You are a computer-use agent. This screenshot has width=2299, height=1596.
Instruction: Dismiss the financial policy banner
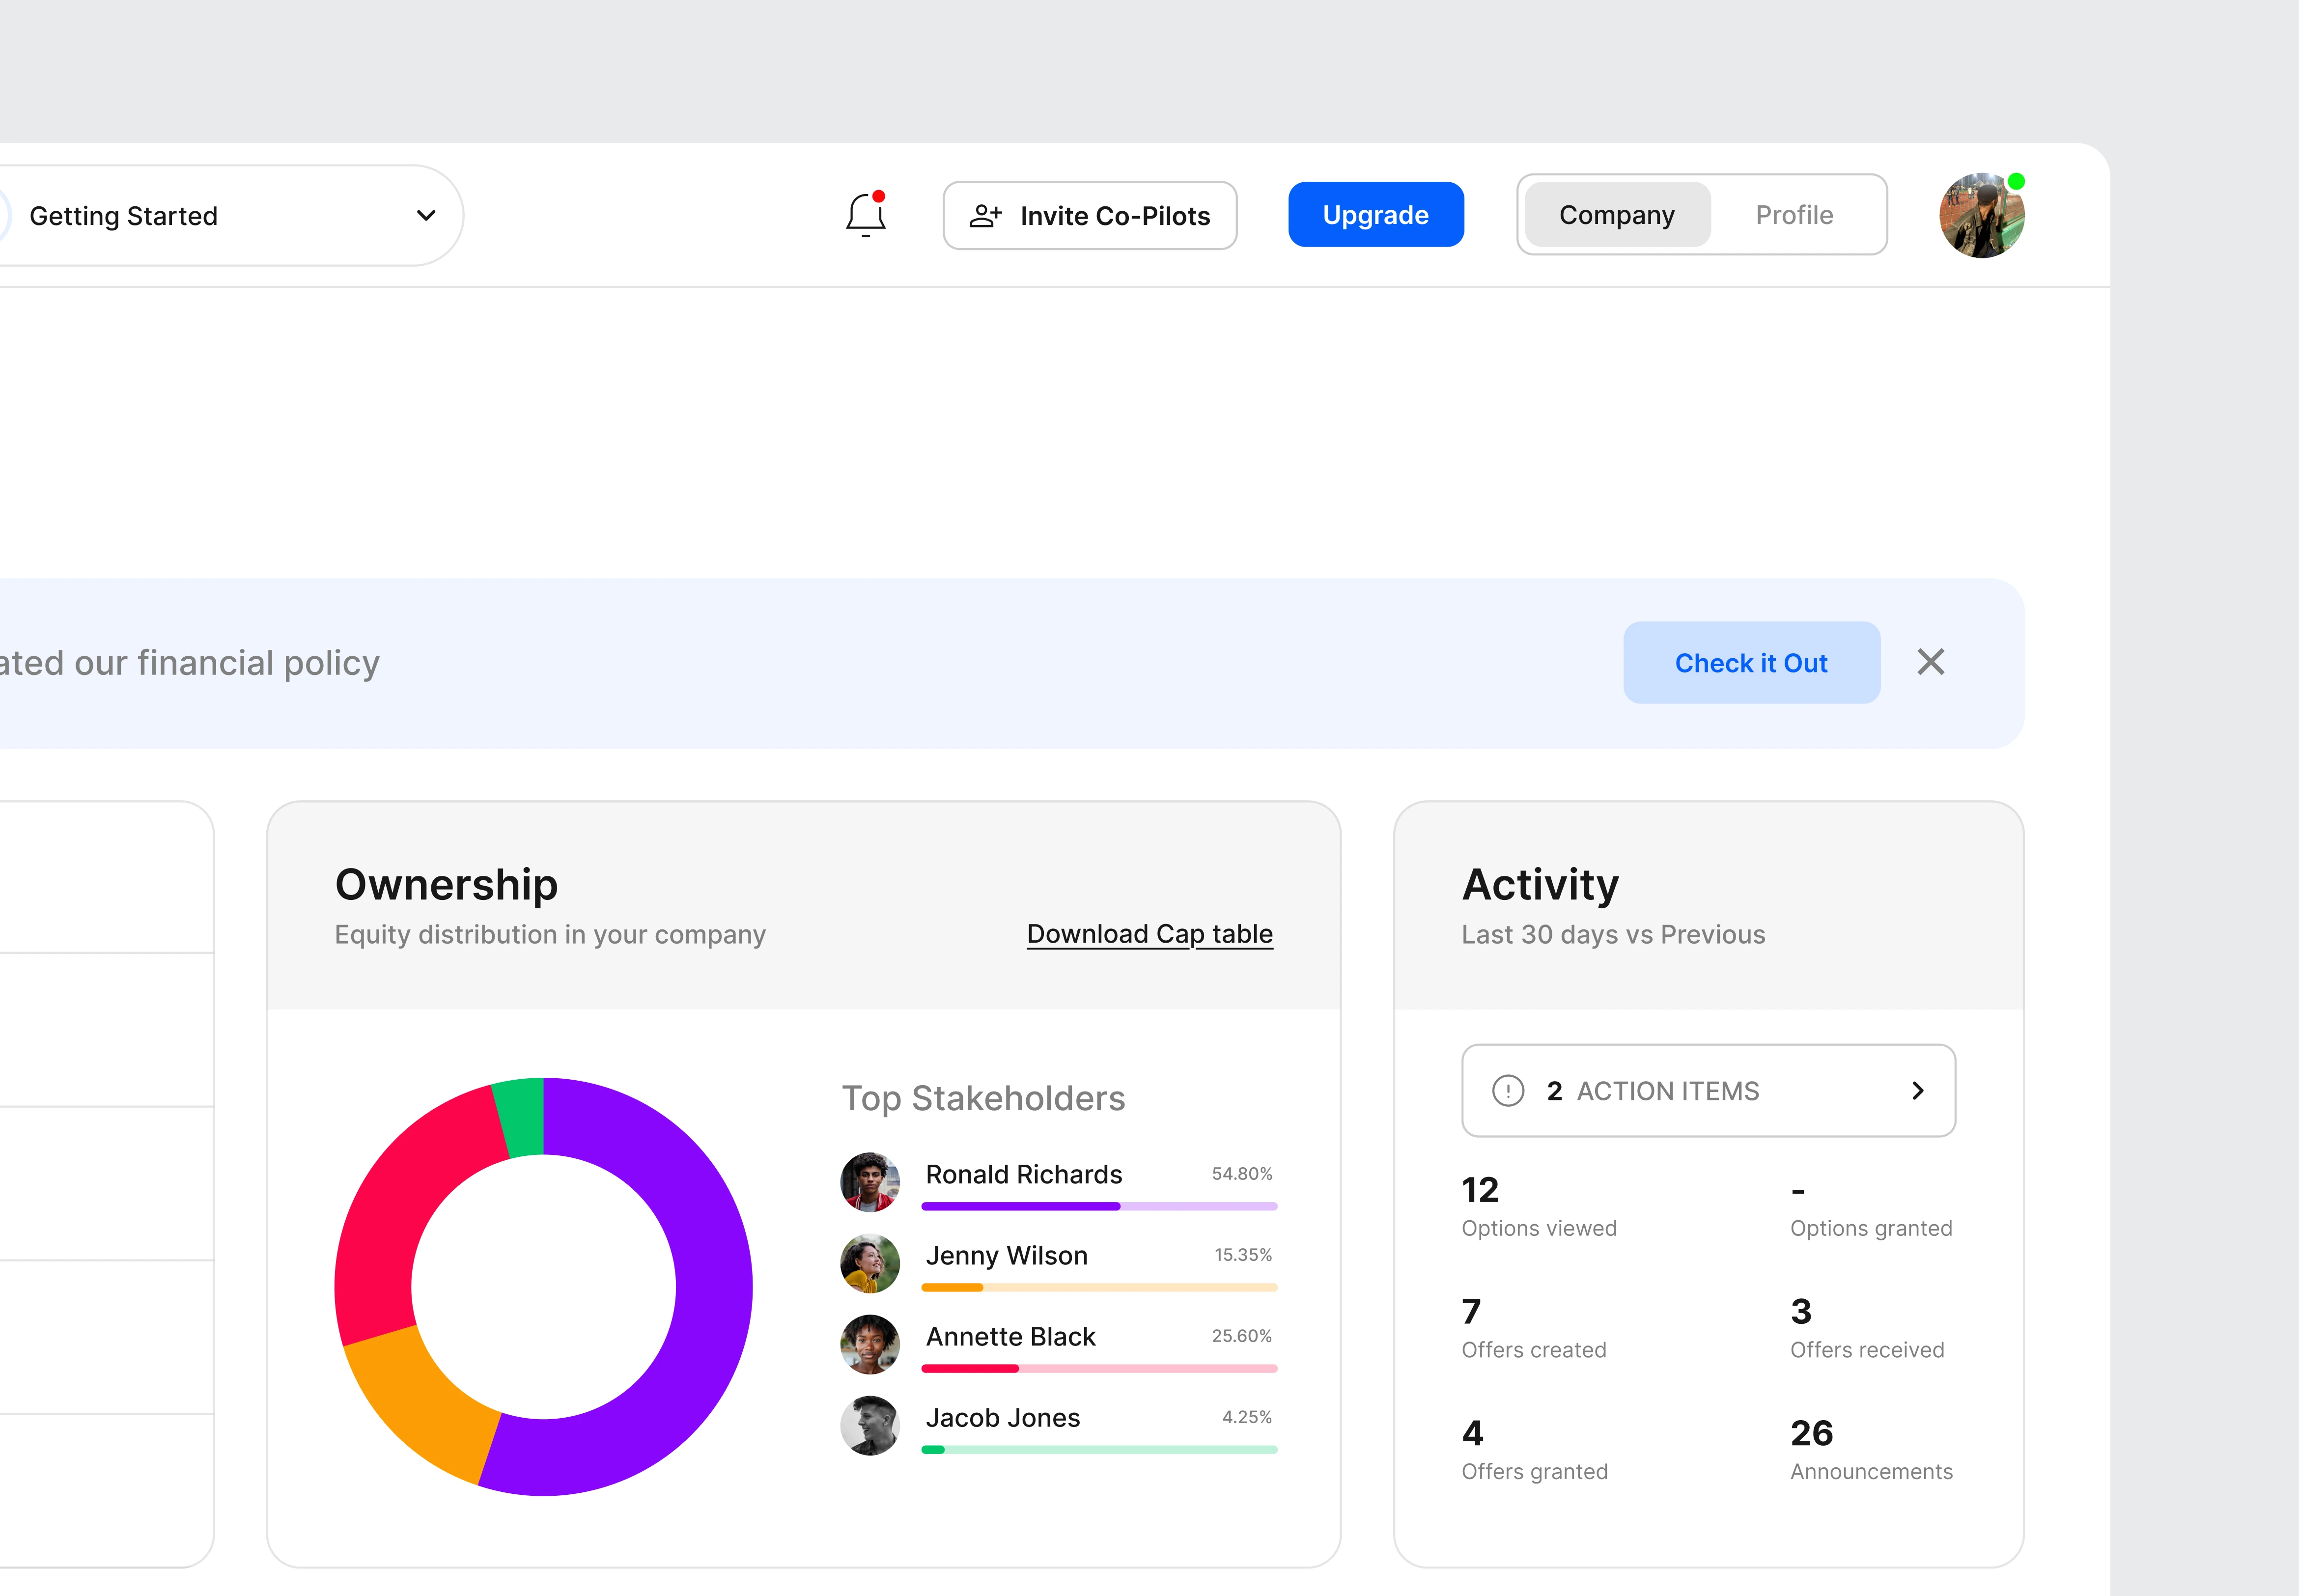1930,662
